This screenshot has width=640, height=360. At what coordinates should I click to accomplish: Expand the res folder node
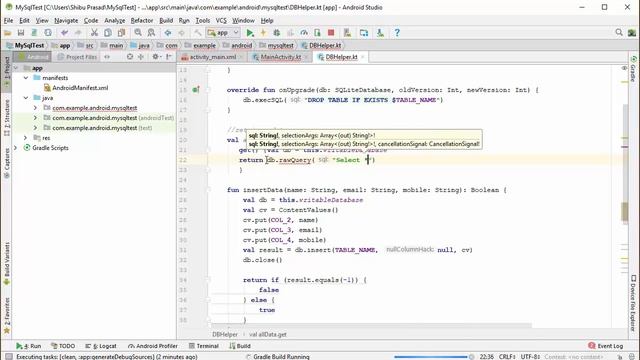[x=26, y=138]
